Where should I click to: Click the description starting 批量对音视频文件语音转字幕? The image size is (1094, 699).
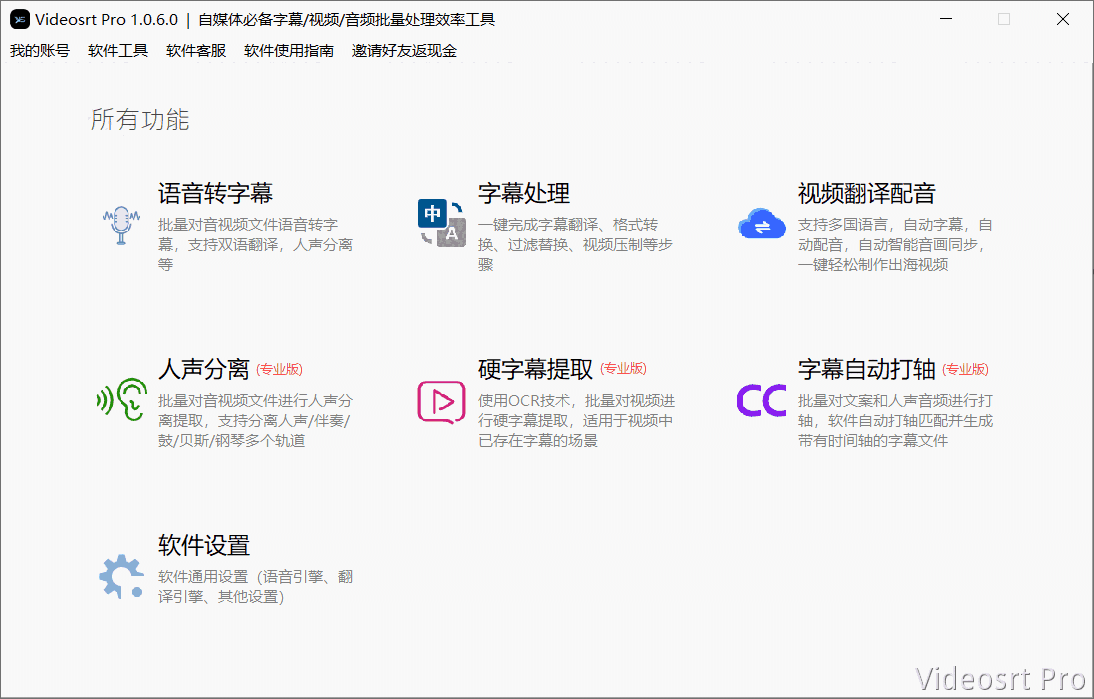click(255, 244)
